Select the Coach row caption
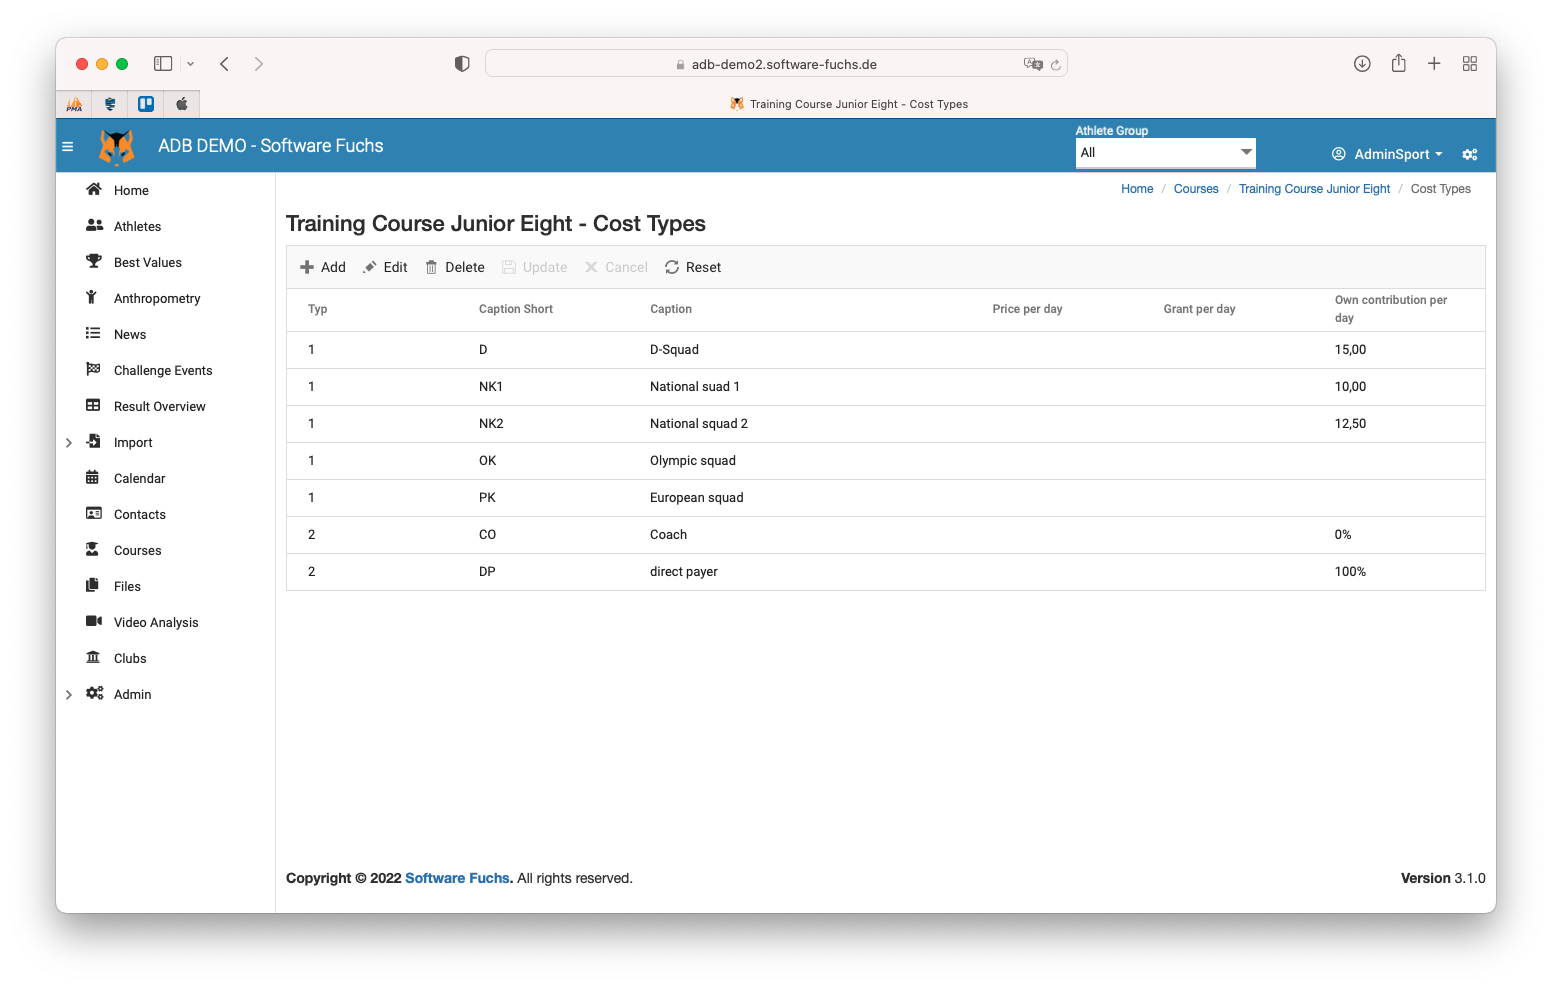1552x987 pixels. click(x=668, y=535)
